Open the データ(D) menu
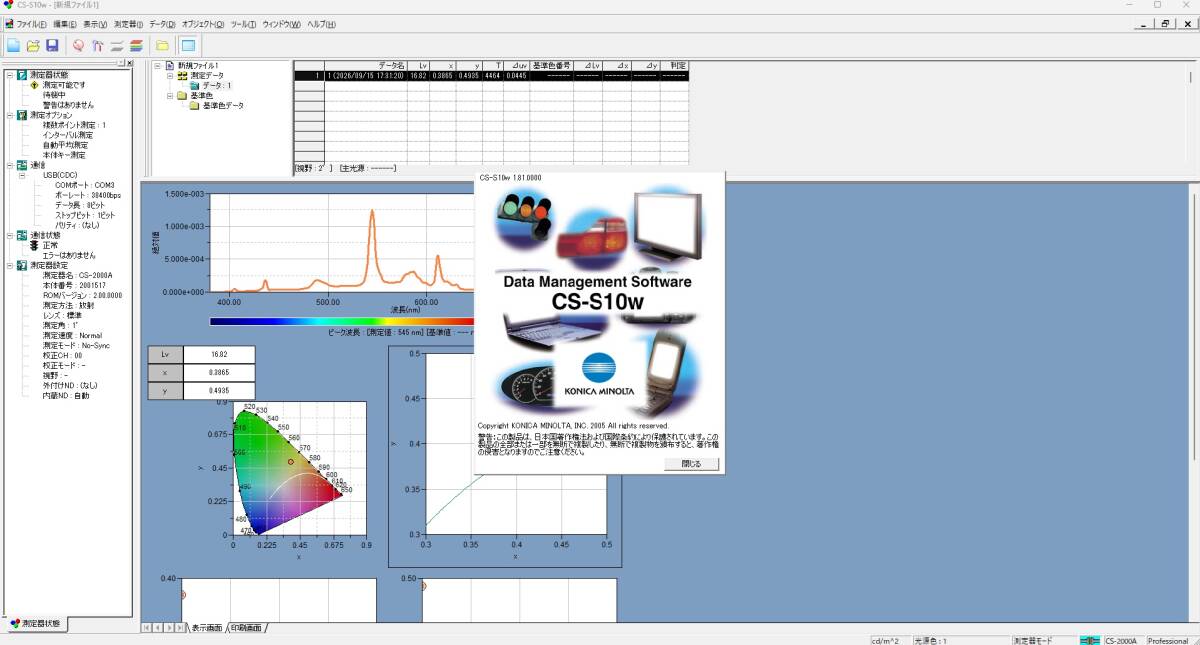Screen dimensions: 1200x645 (x=162, y=24)
